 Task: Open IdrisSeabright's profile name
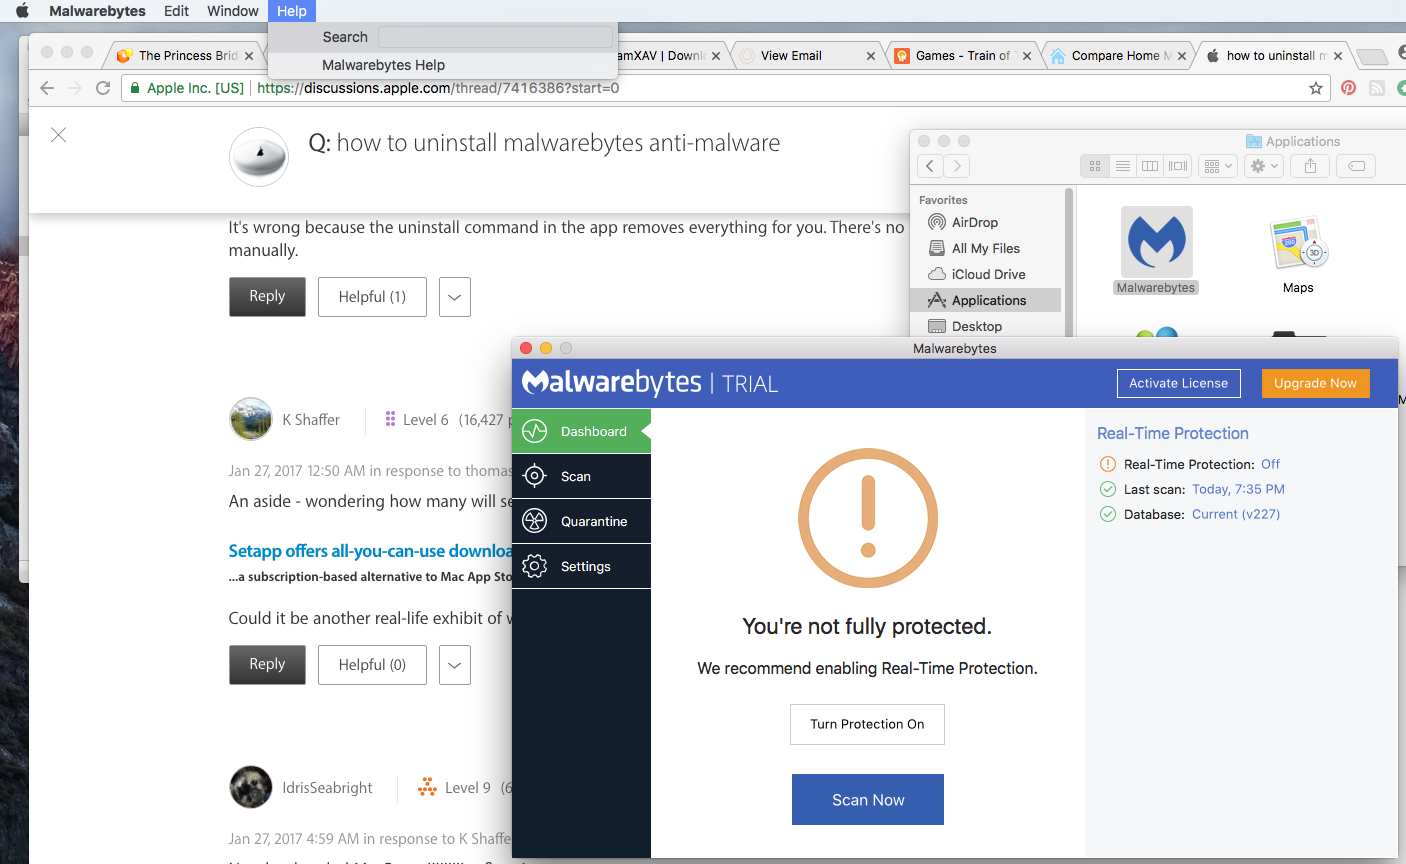click(x=327, y=788)
